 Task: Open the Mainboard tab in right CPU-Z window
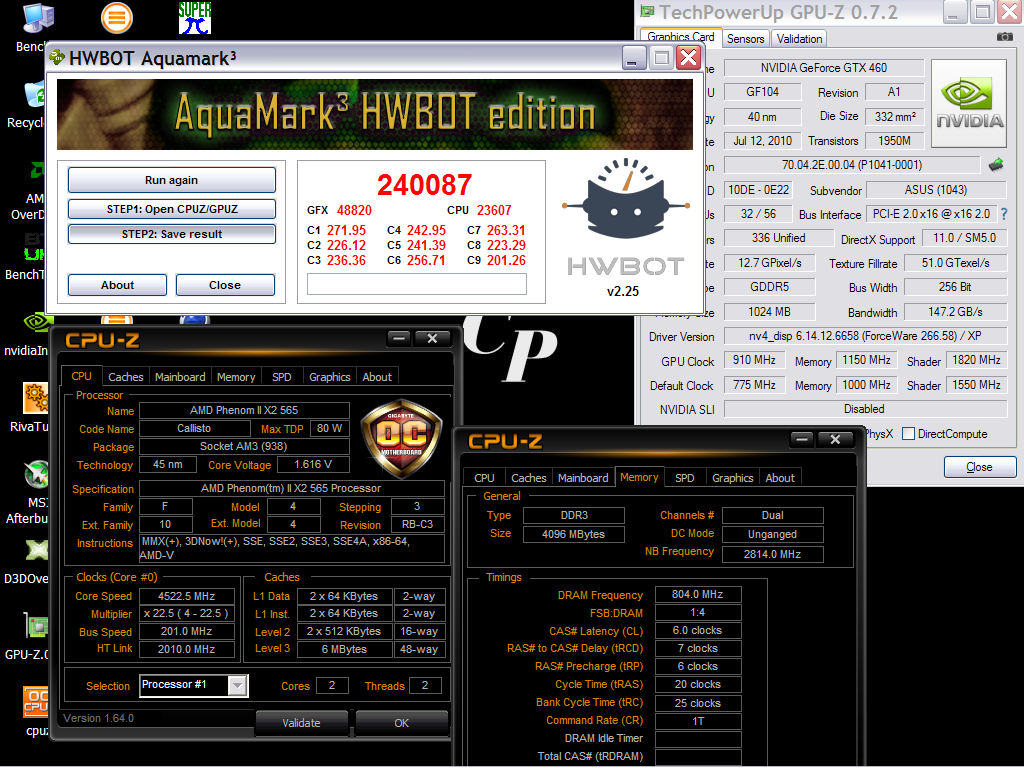pos(583,478)
